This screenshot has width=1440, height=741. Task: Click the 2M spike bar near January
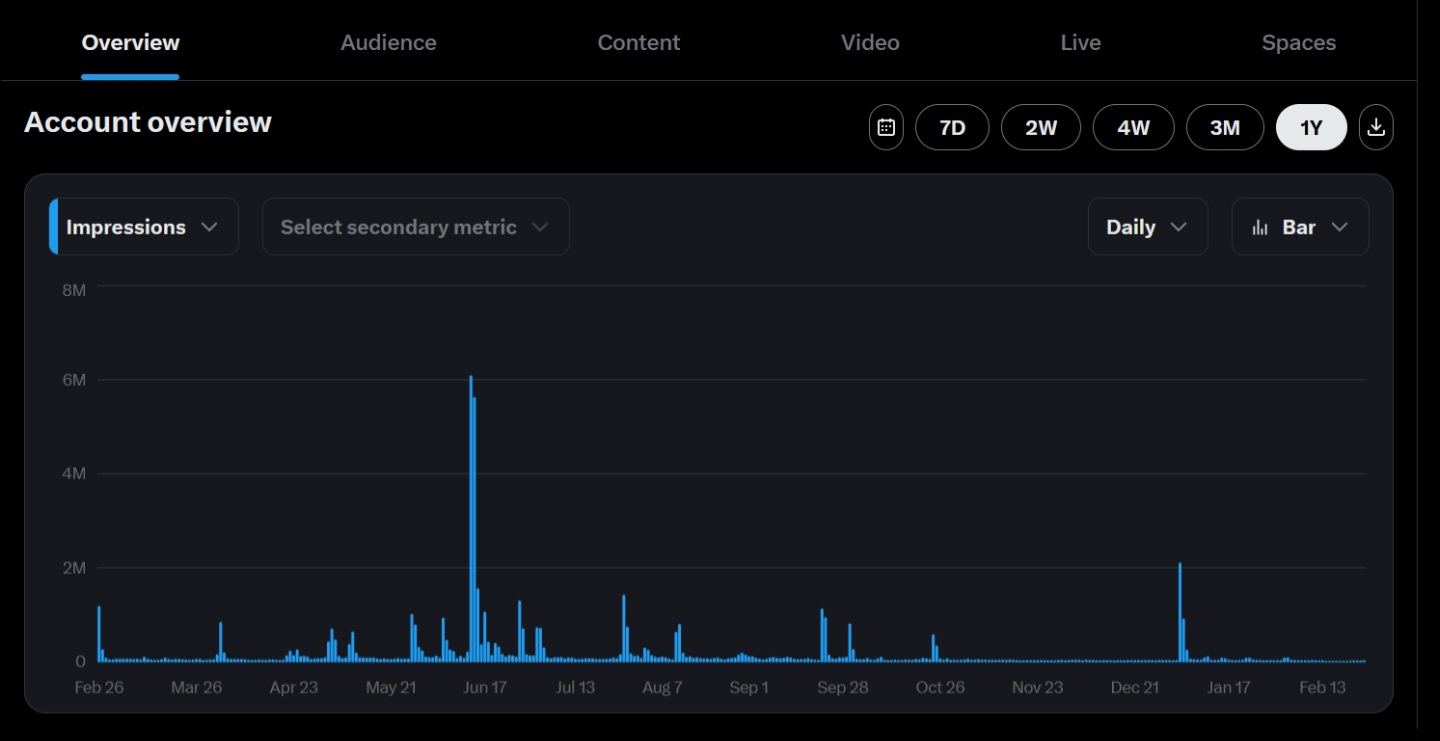tap(1180, 612)
